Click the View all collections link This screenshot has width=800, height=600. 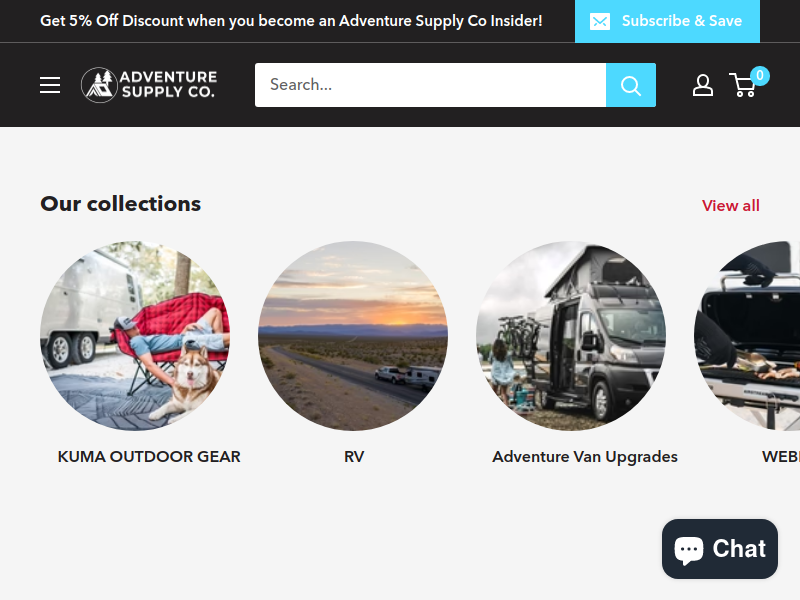731,206
